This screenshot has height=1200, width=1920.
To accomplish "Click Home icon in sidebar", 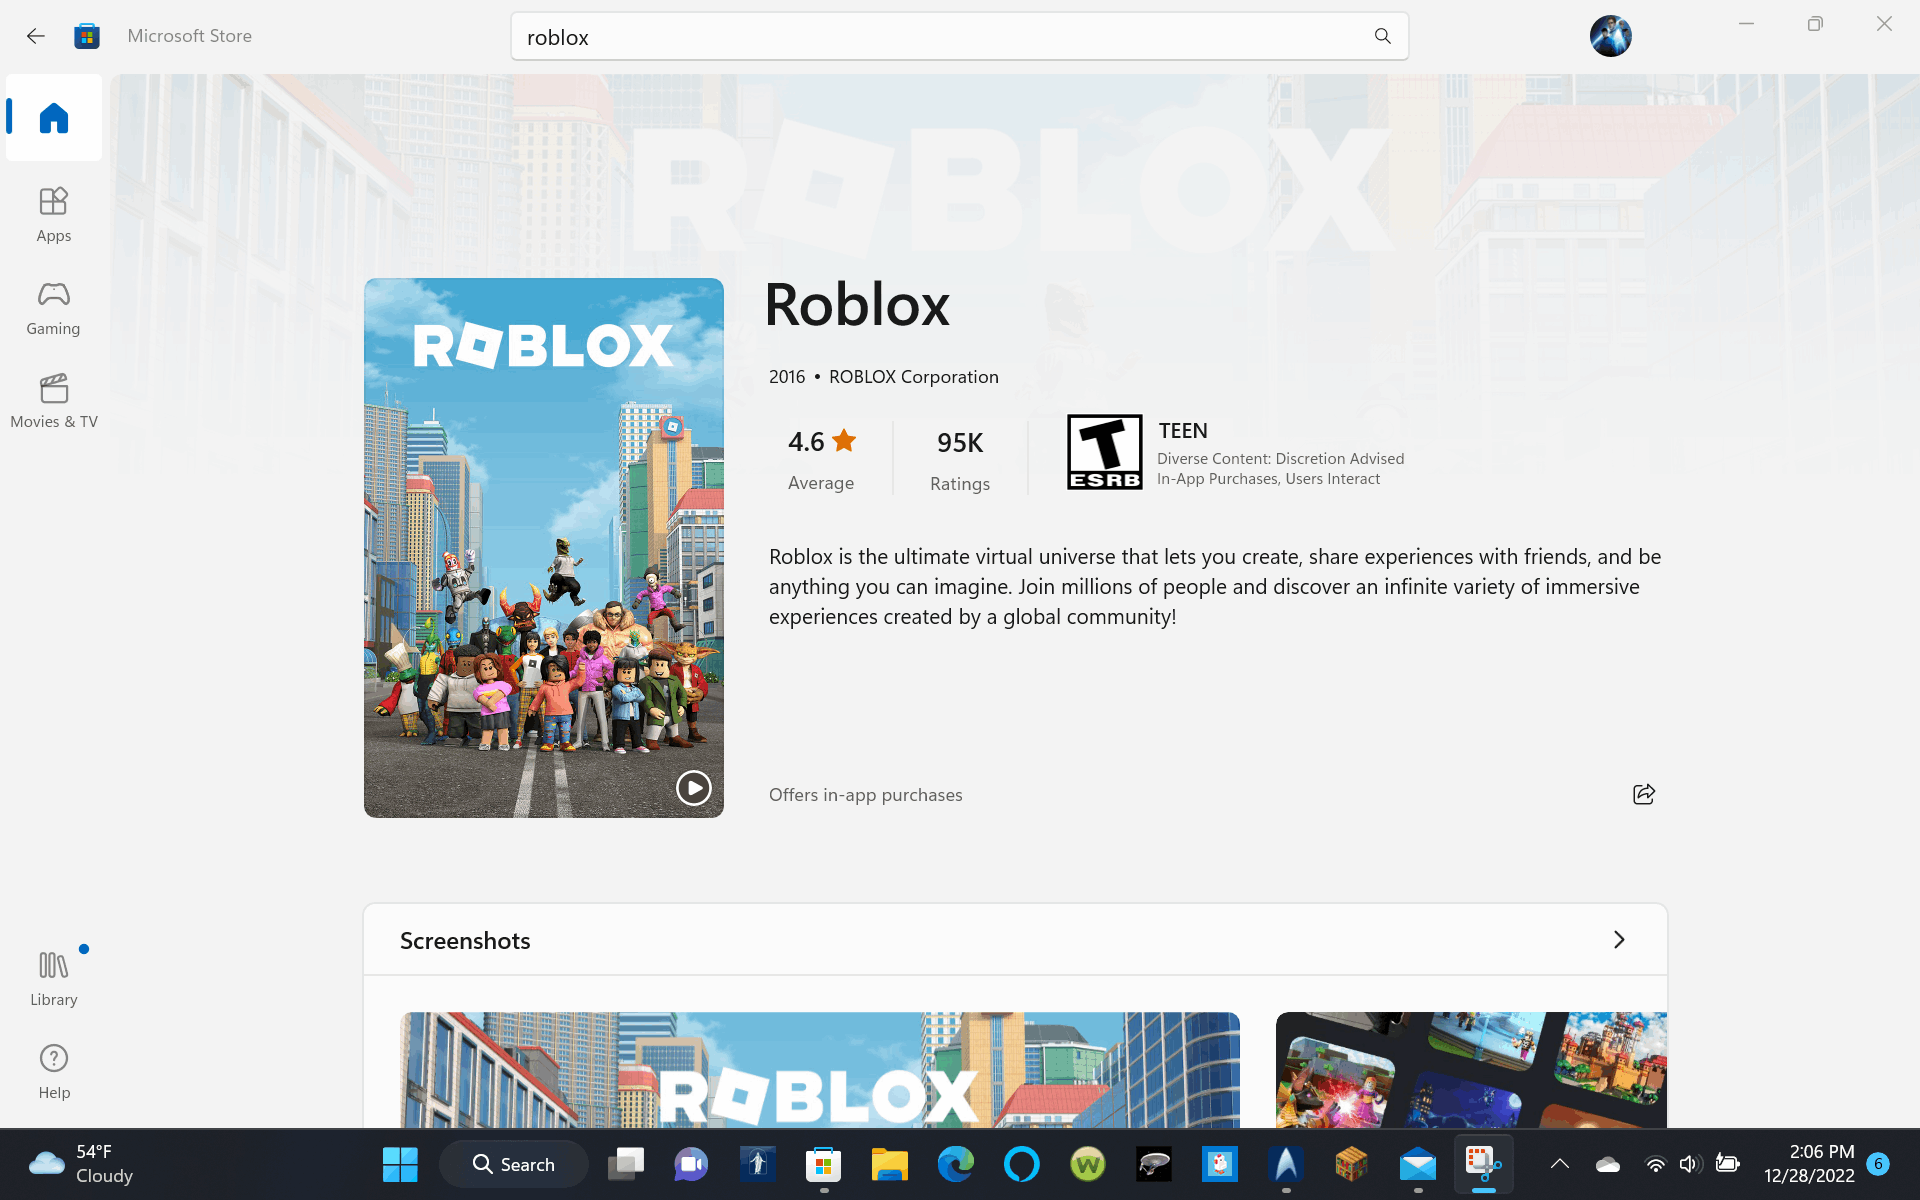I will [x=53, y=118].
